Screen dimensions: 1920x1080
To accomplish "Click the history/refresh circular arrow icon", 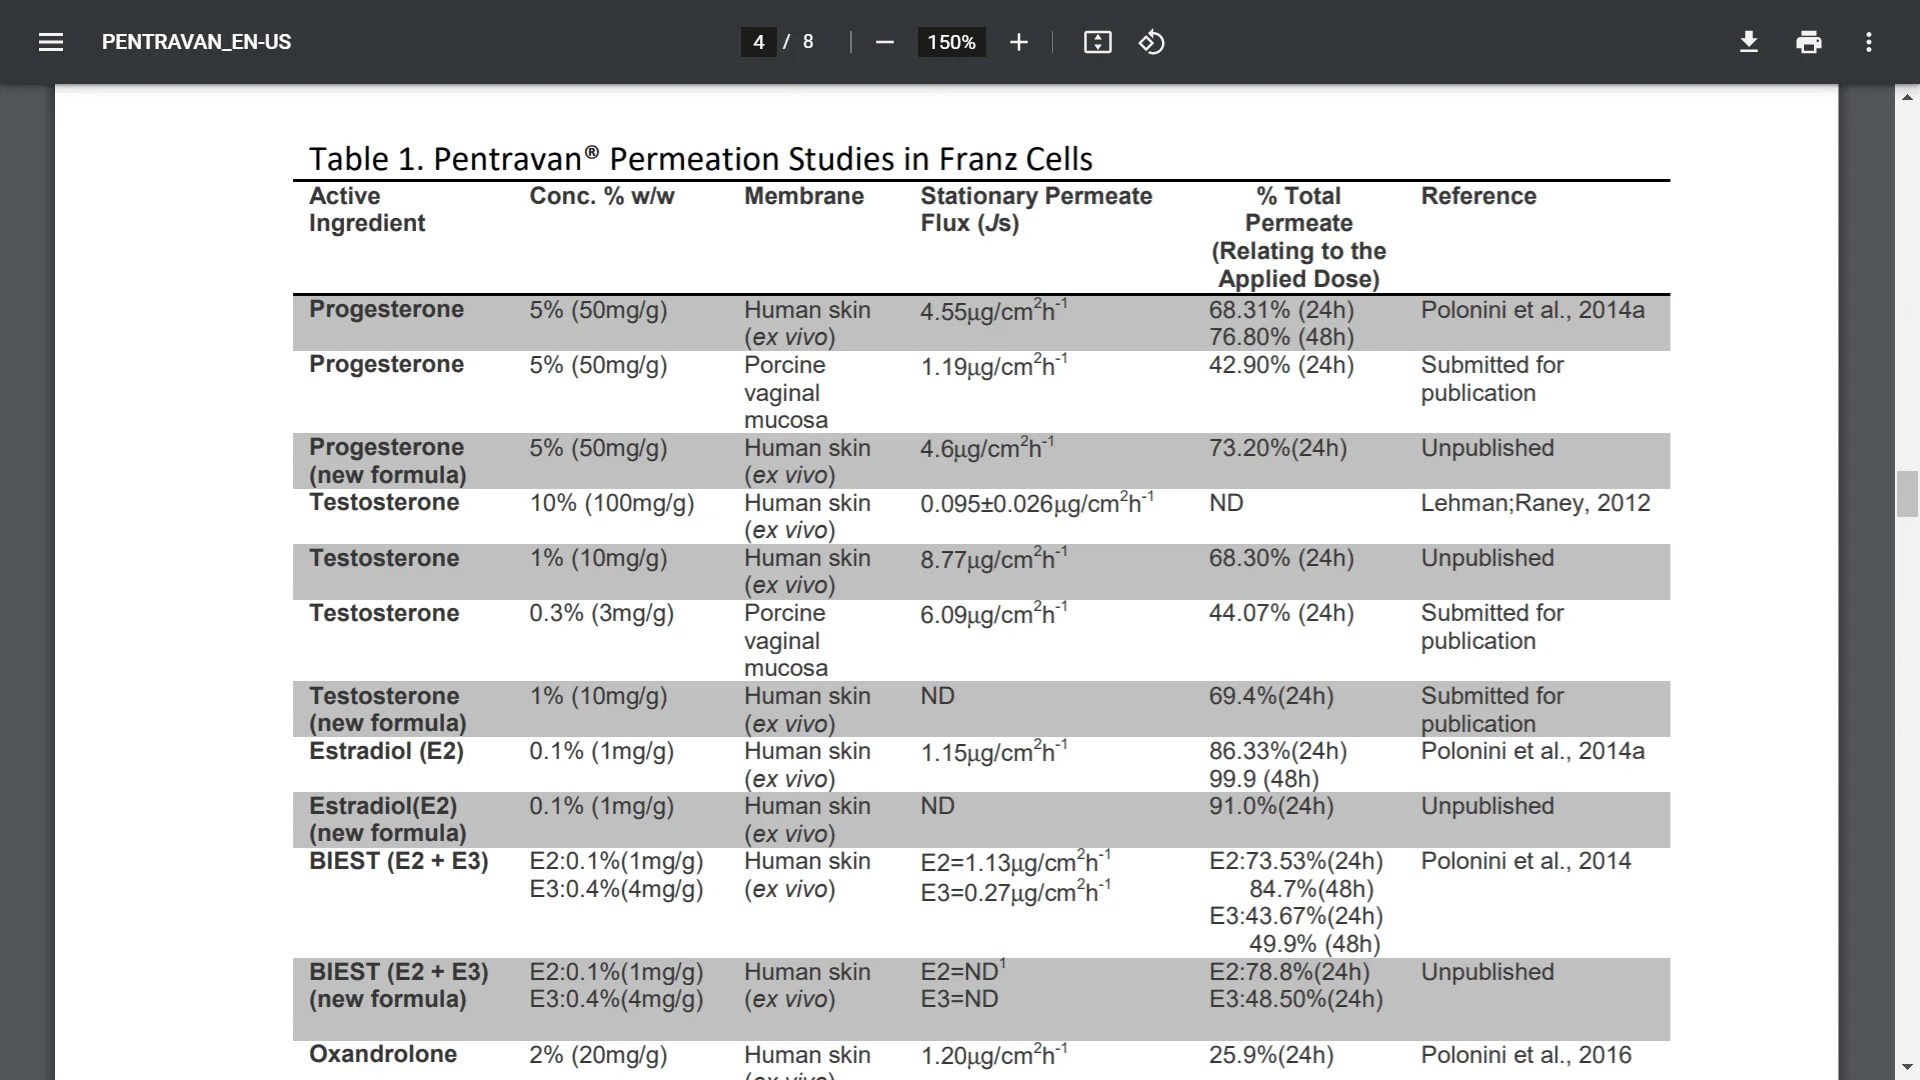I will point(1150,42).
